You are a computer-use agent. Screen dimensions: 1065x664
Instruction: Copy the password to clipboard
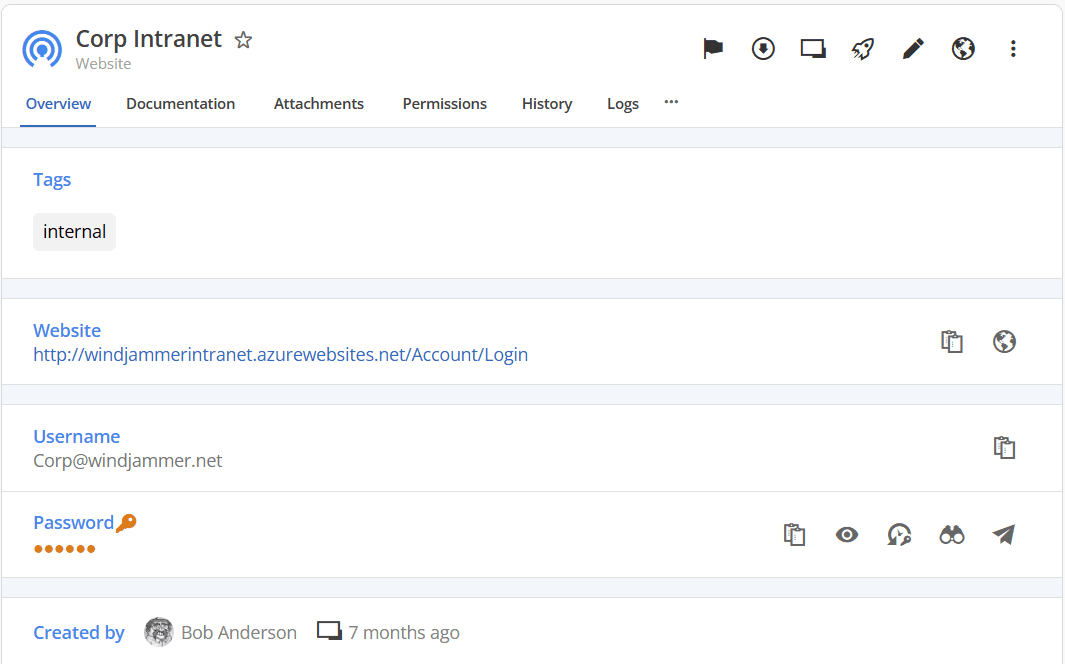point(794,535)
